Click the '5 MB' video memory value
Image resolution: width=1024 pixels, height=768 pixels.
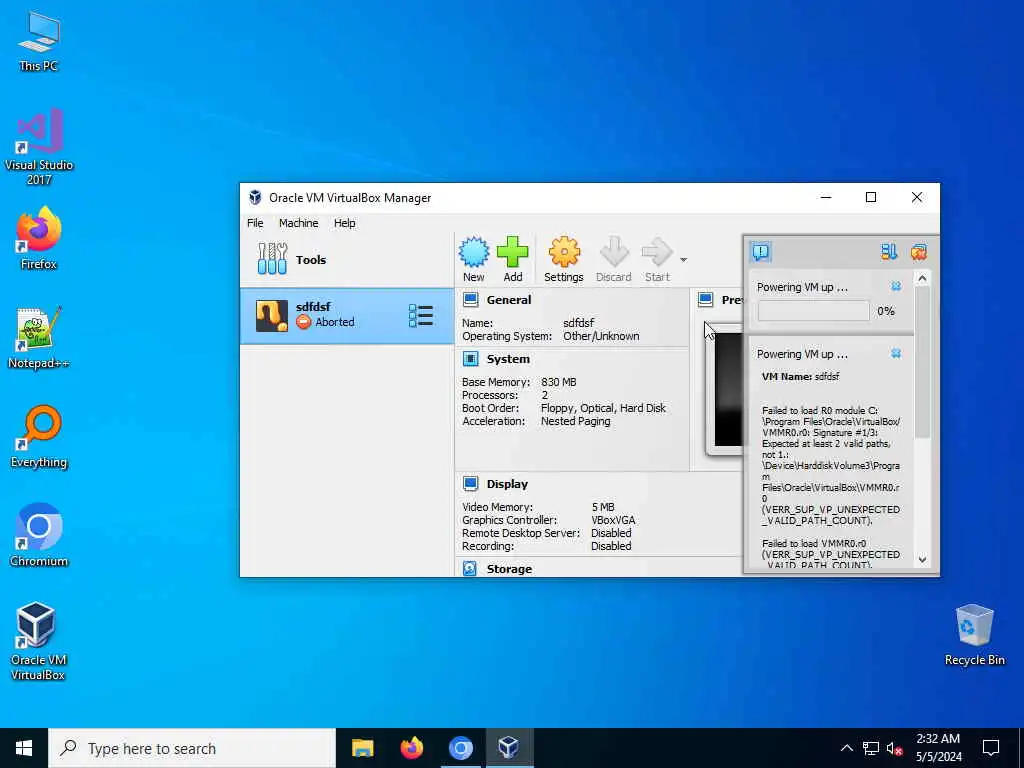[x=603, y=507]
